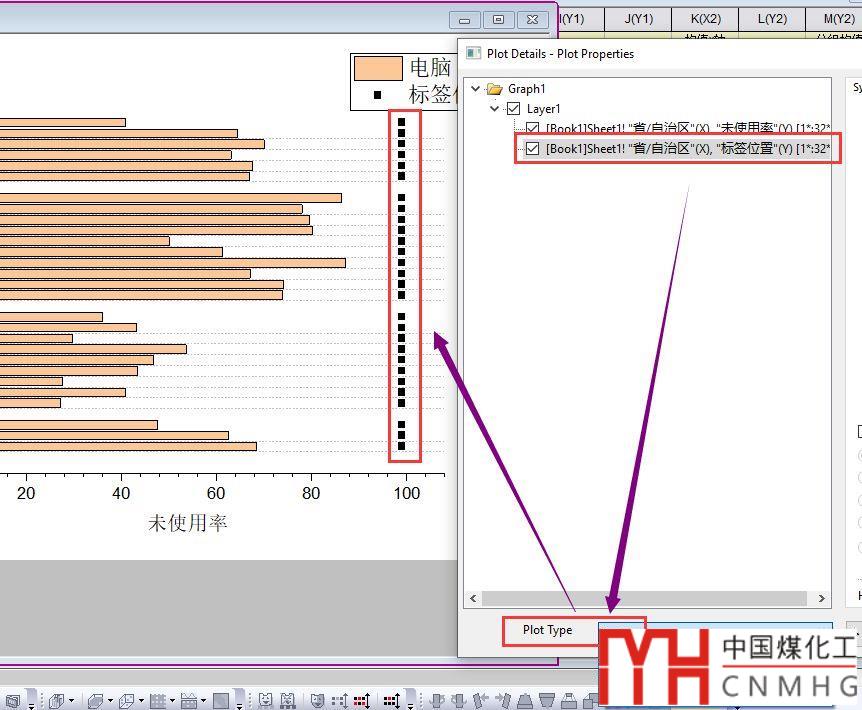Select the K(X2) column header

[705, 18]
